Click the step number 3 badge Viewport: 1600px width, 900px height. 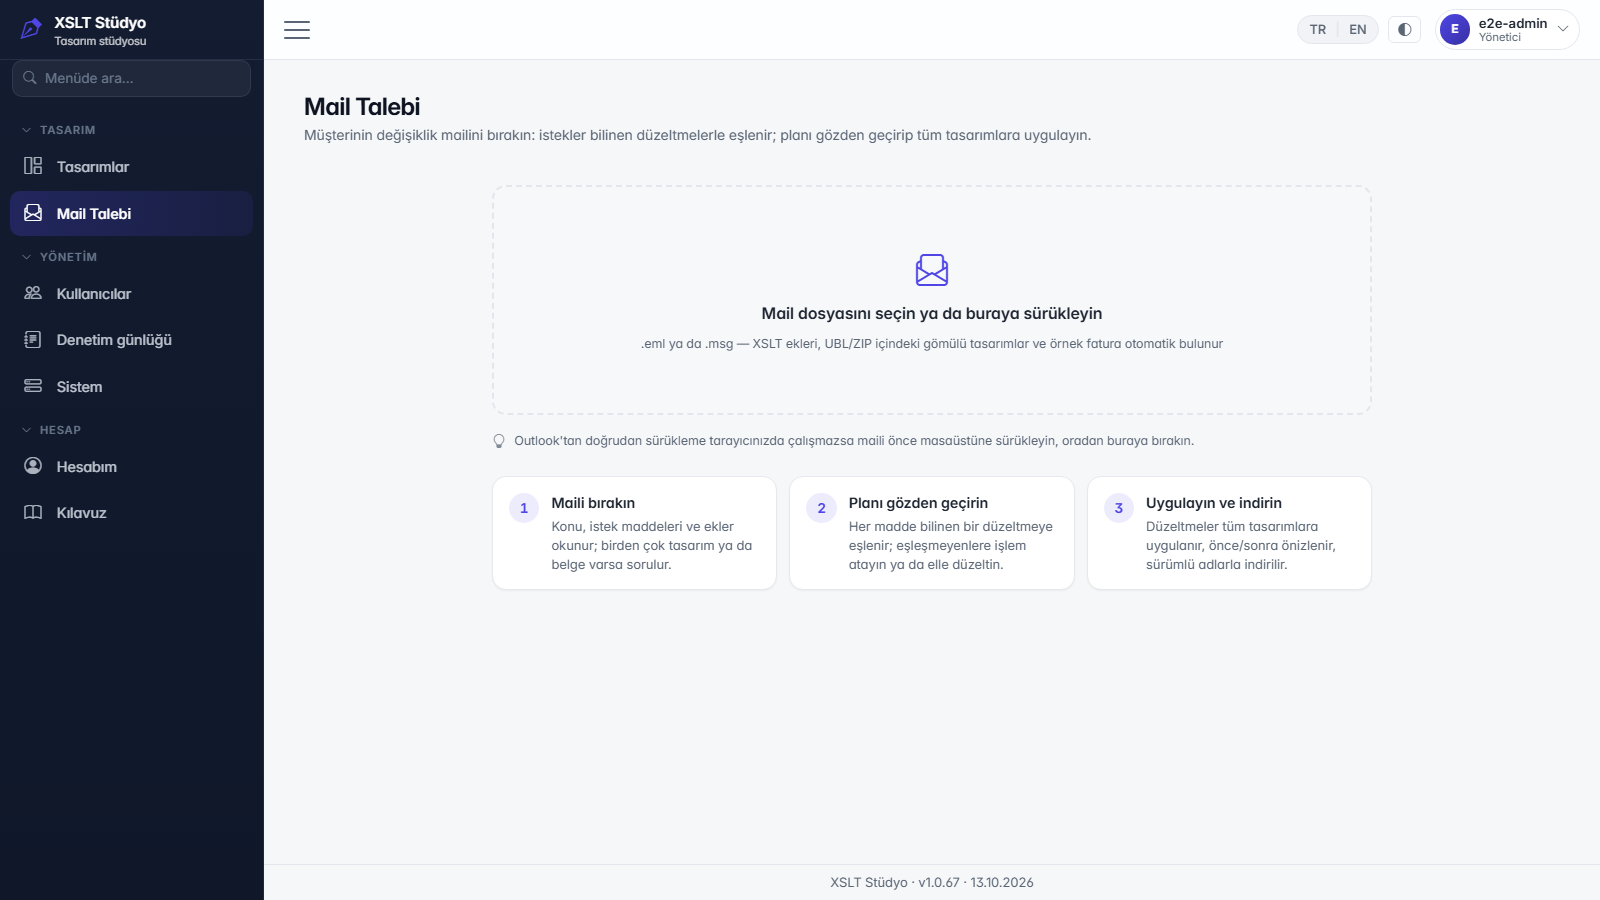pos(1119,508)
